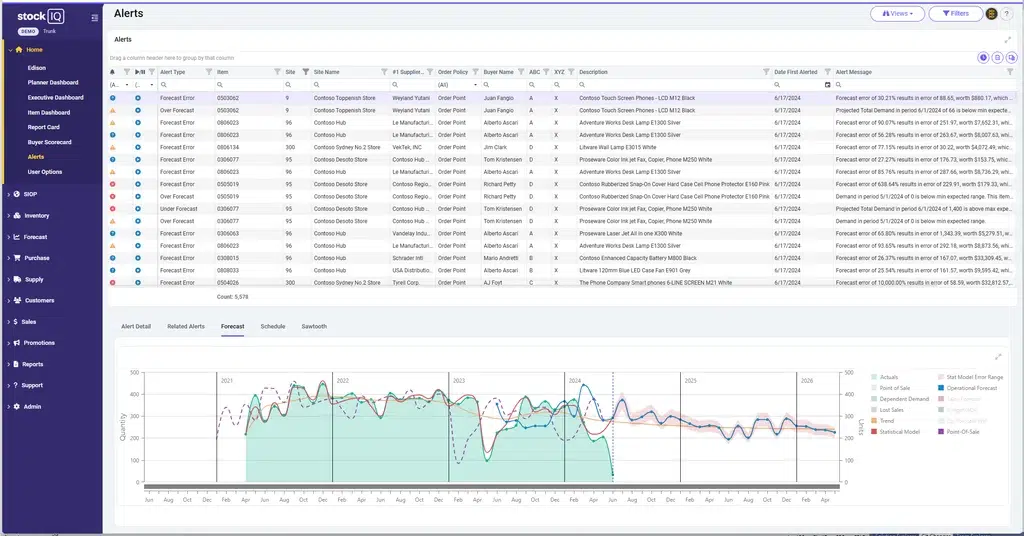This screenshot has width=1024, height=536.
Task: Expand the Alerts panel to fullscreen
Action: (x=1008, y=40)
